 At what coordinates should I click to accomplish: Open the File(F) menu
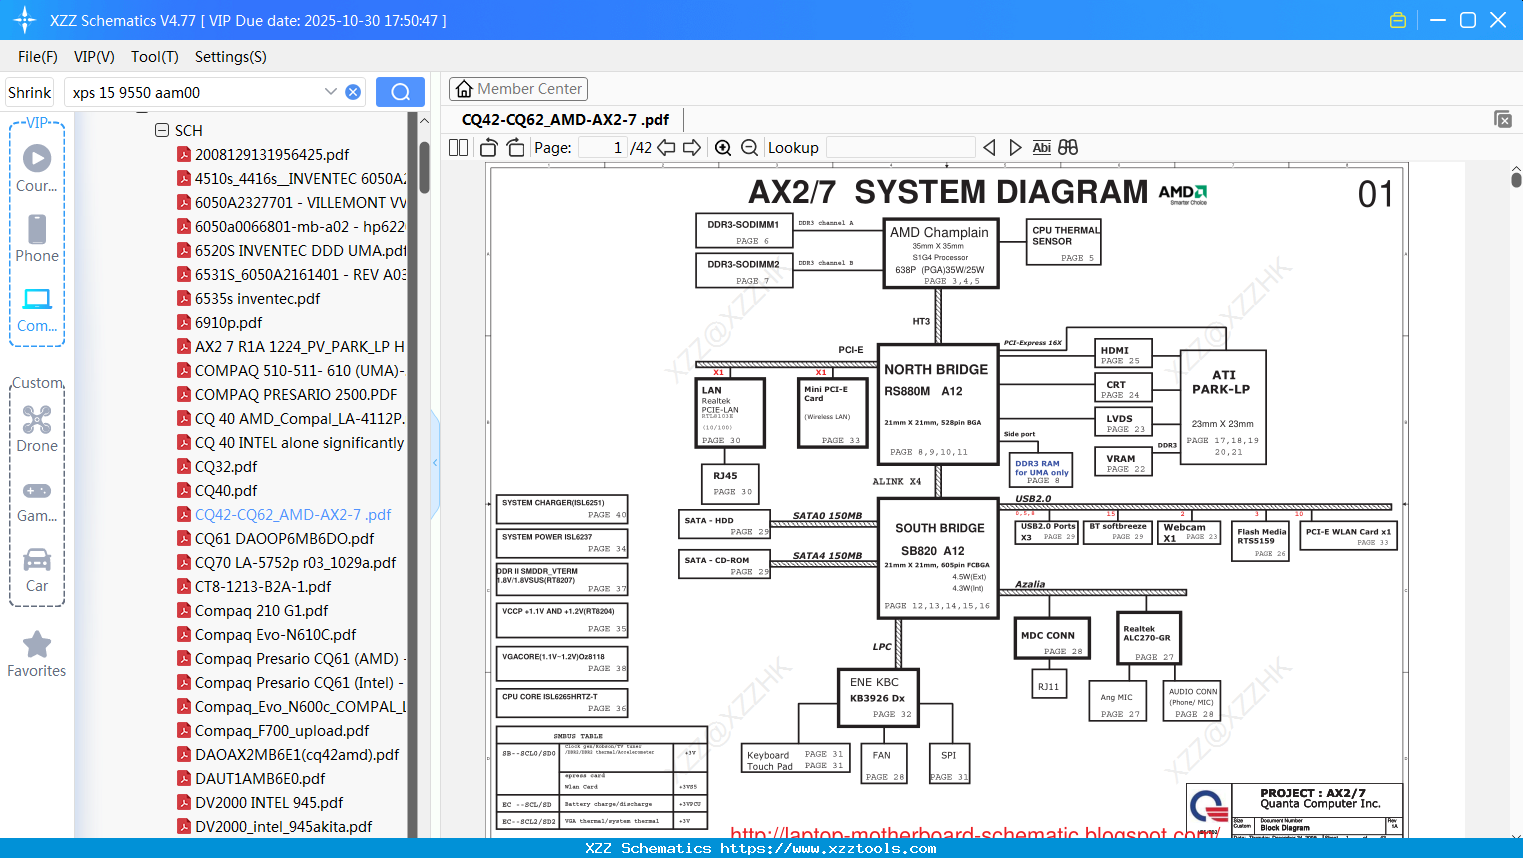(38, 57)
